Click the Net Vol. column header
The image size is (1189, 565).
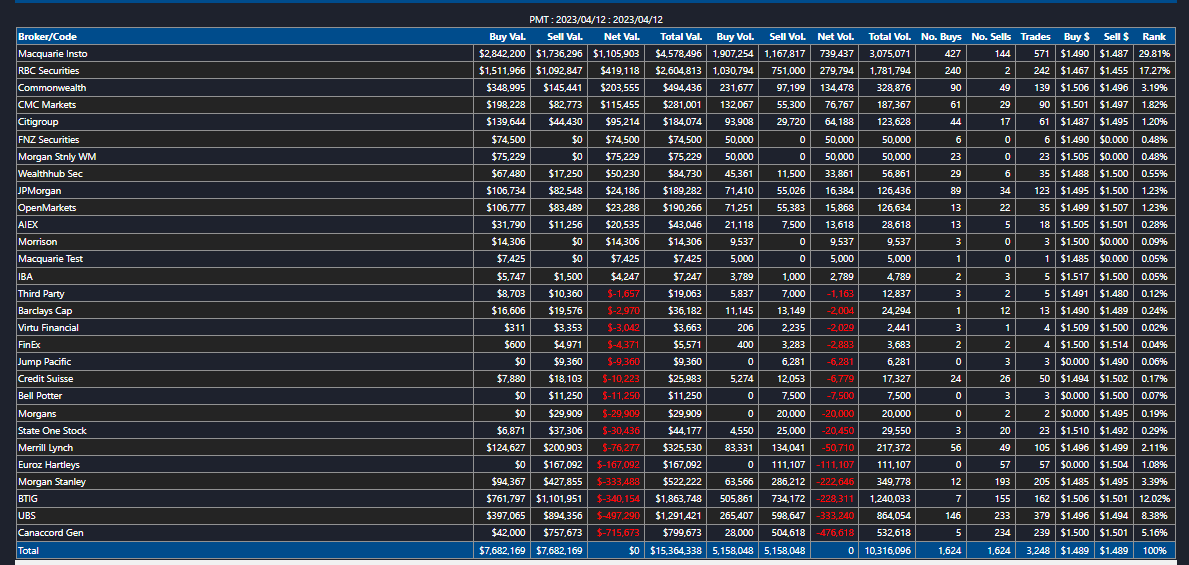pyautogui.click(x=836, y=36)
